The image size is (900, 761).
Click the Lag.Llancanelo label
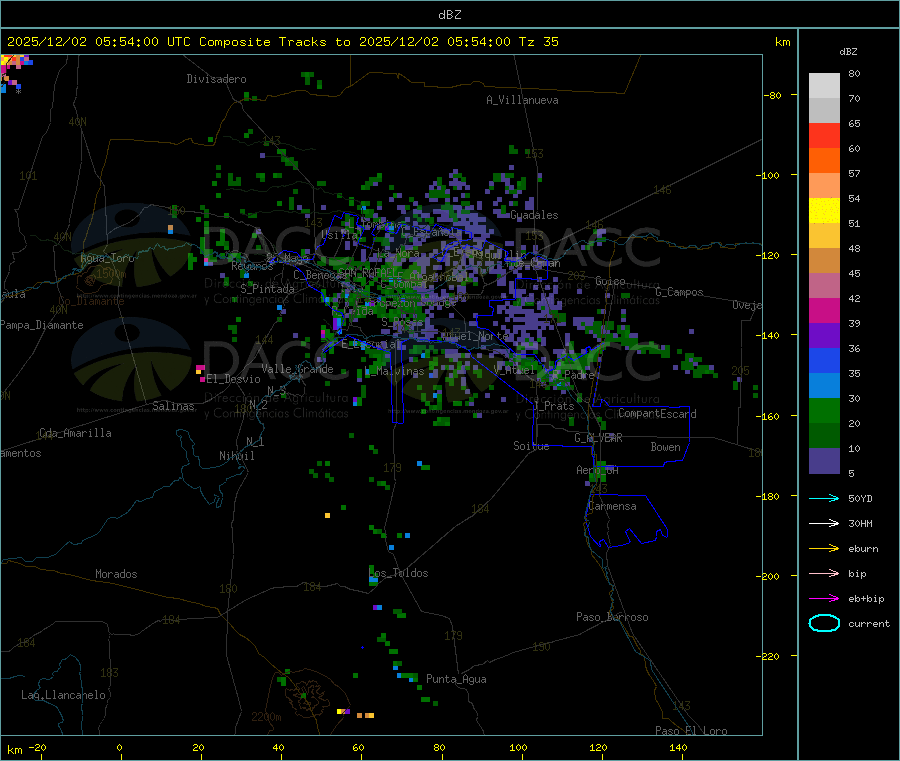click(x=63, y=695)
